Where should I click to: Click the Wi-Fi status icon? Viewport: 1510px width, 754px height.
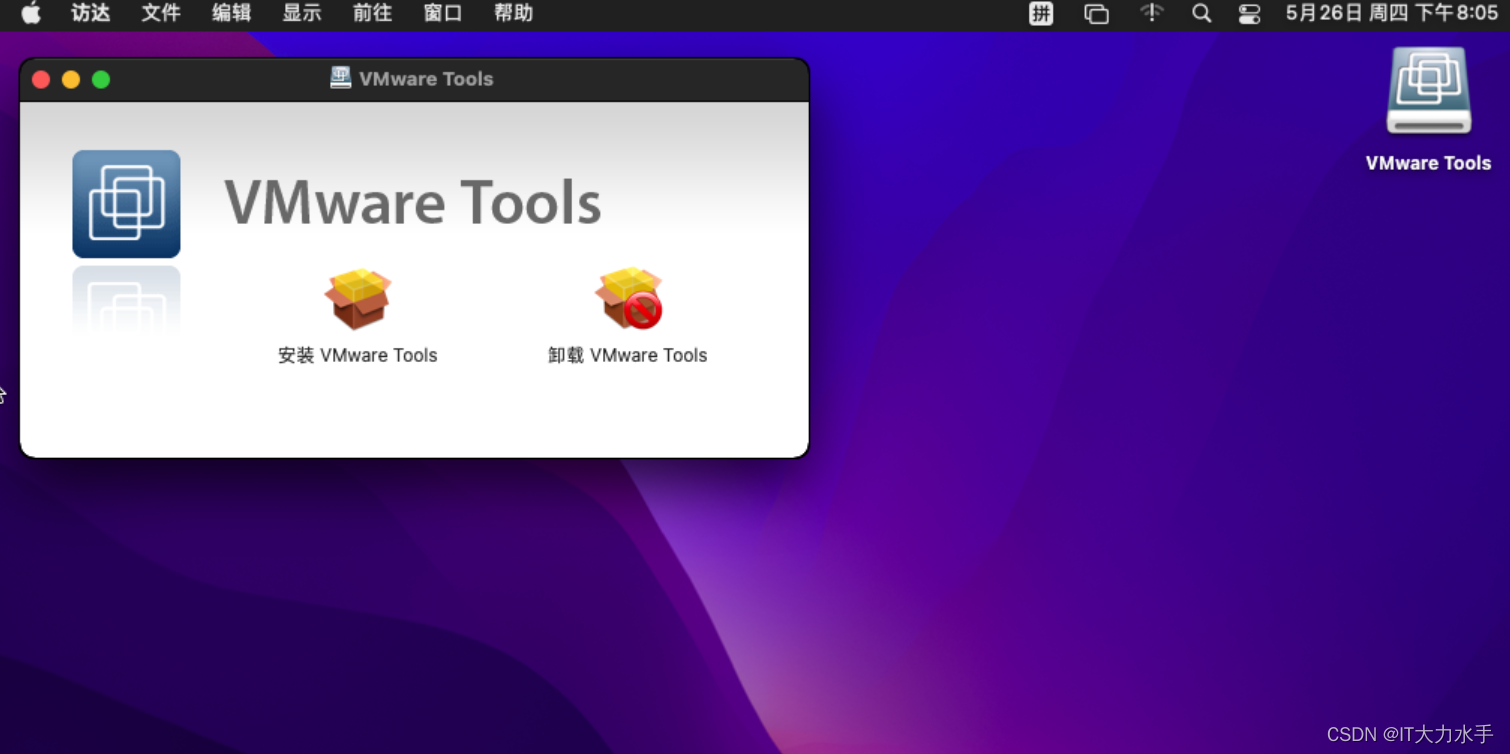tap(1151, 14)
